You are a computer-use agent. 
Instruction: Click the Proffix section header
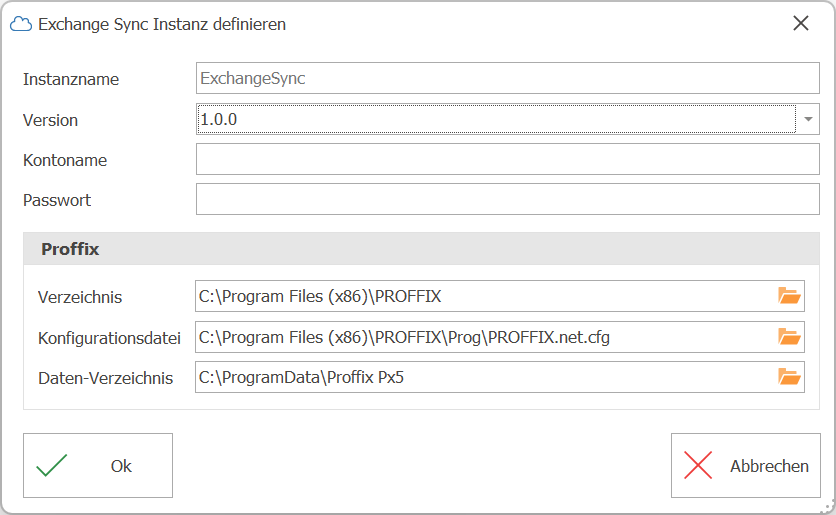421,249
